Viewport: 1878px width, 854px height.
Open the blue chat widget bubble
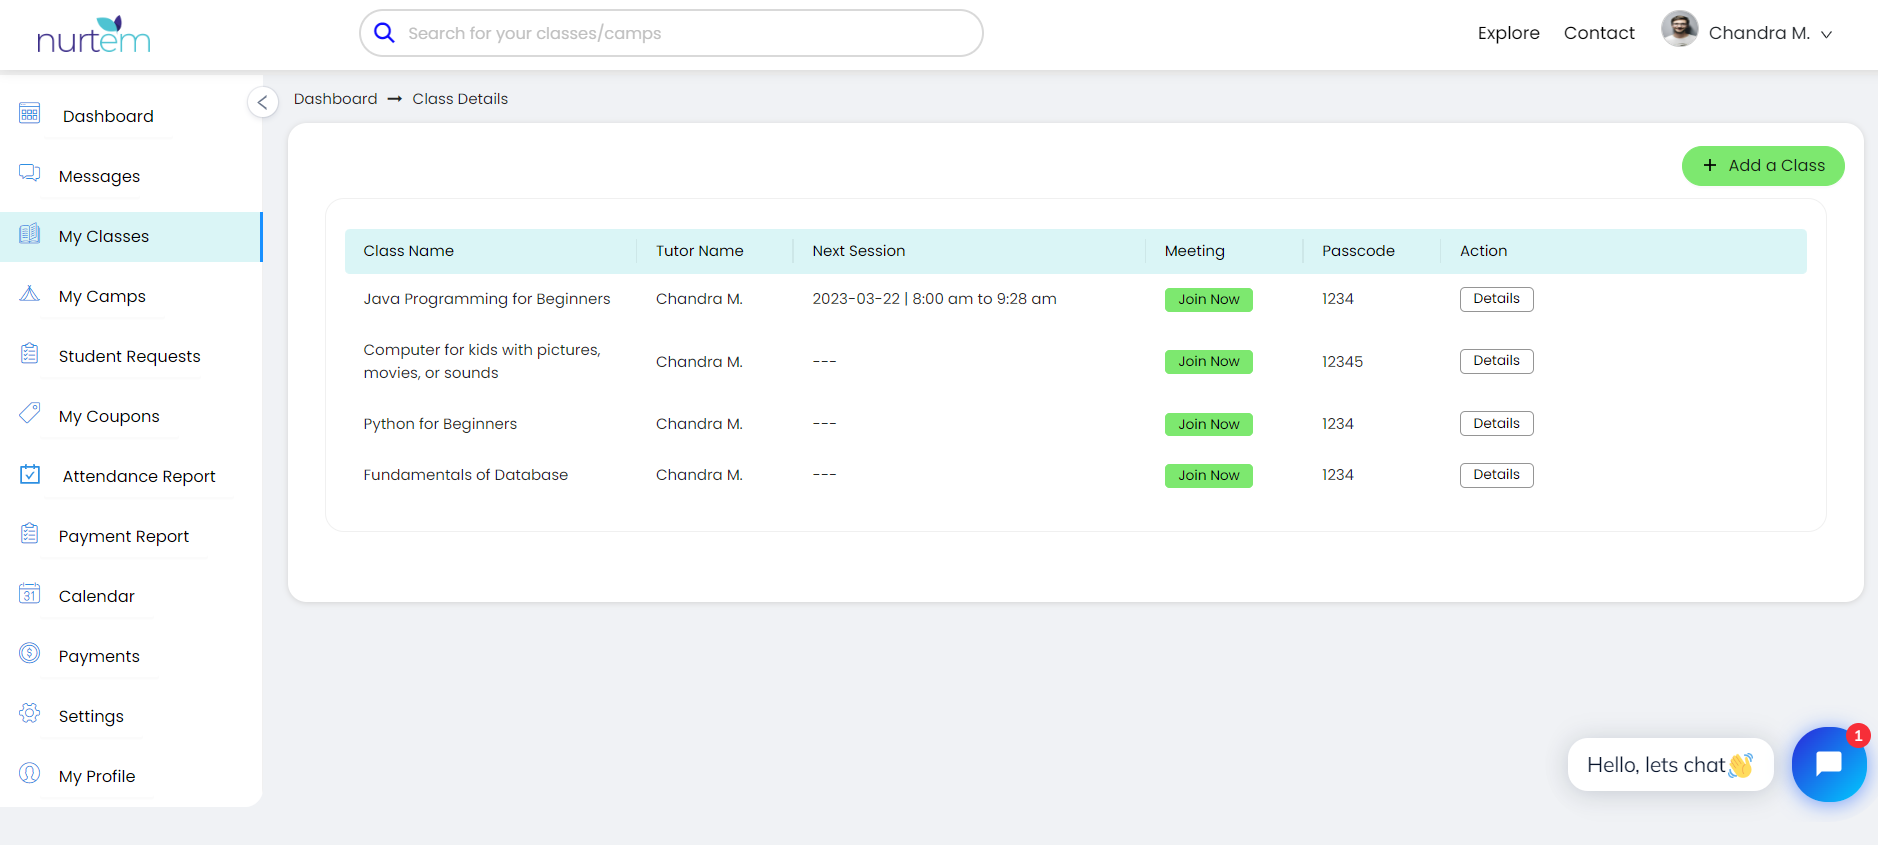coord(1828,764)
